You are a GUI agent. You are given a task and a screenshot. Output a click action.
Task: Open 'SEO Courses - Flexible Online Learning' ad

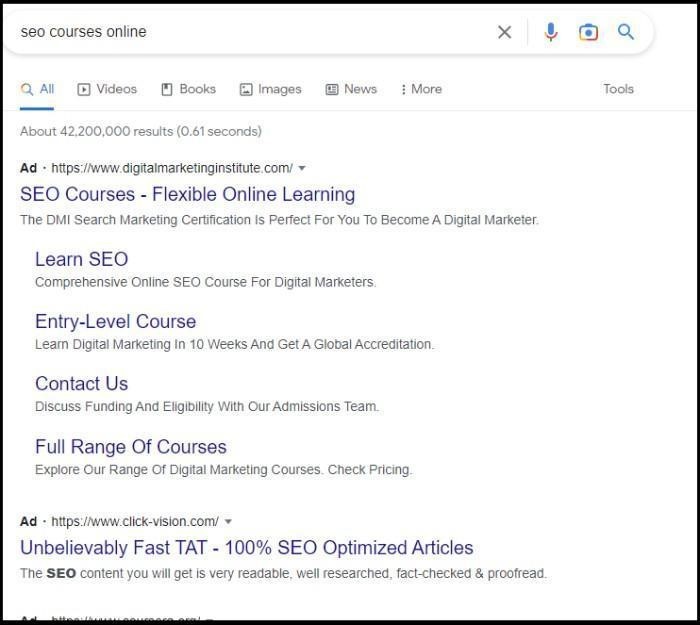188,194
